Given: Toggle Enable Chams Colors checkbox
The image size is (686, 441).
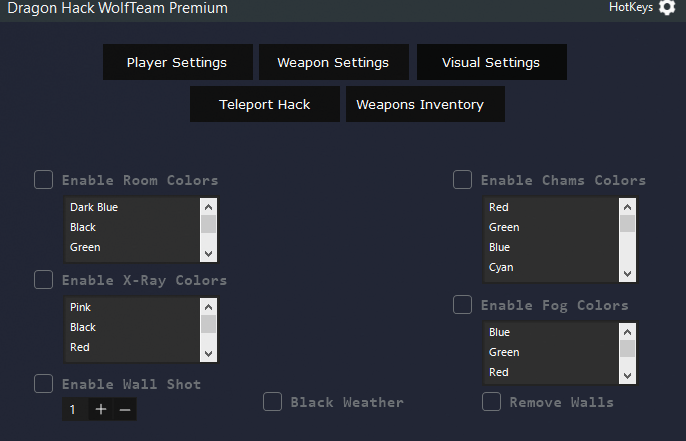Looking at the screenshot, I should tap(462, 180).
